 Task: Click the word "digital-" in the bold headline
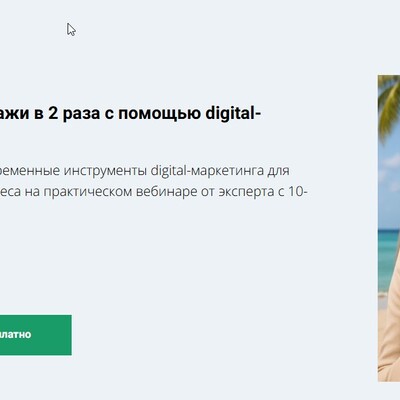(233, 113)
